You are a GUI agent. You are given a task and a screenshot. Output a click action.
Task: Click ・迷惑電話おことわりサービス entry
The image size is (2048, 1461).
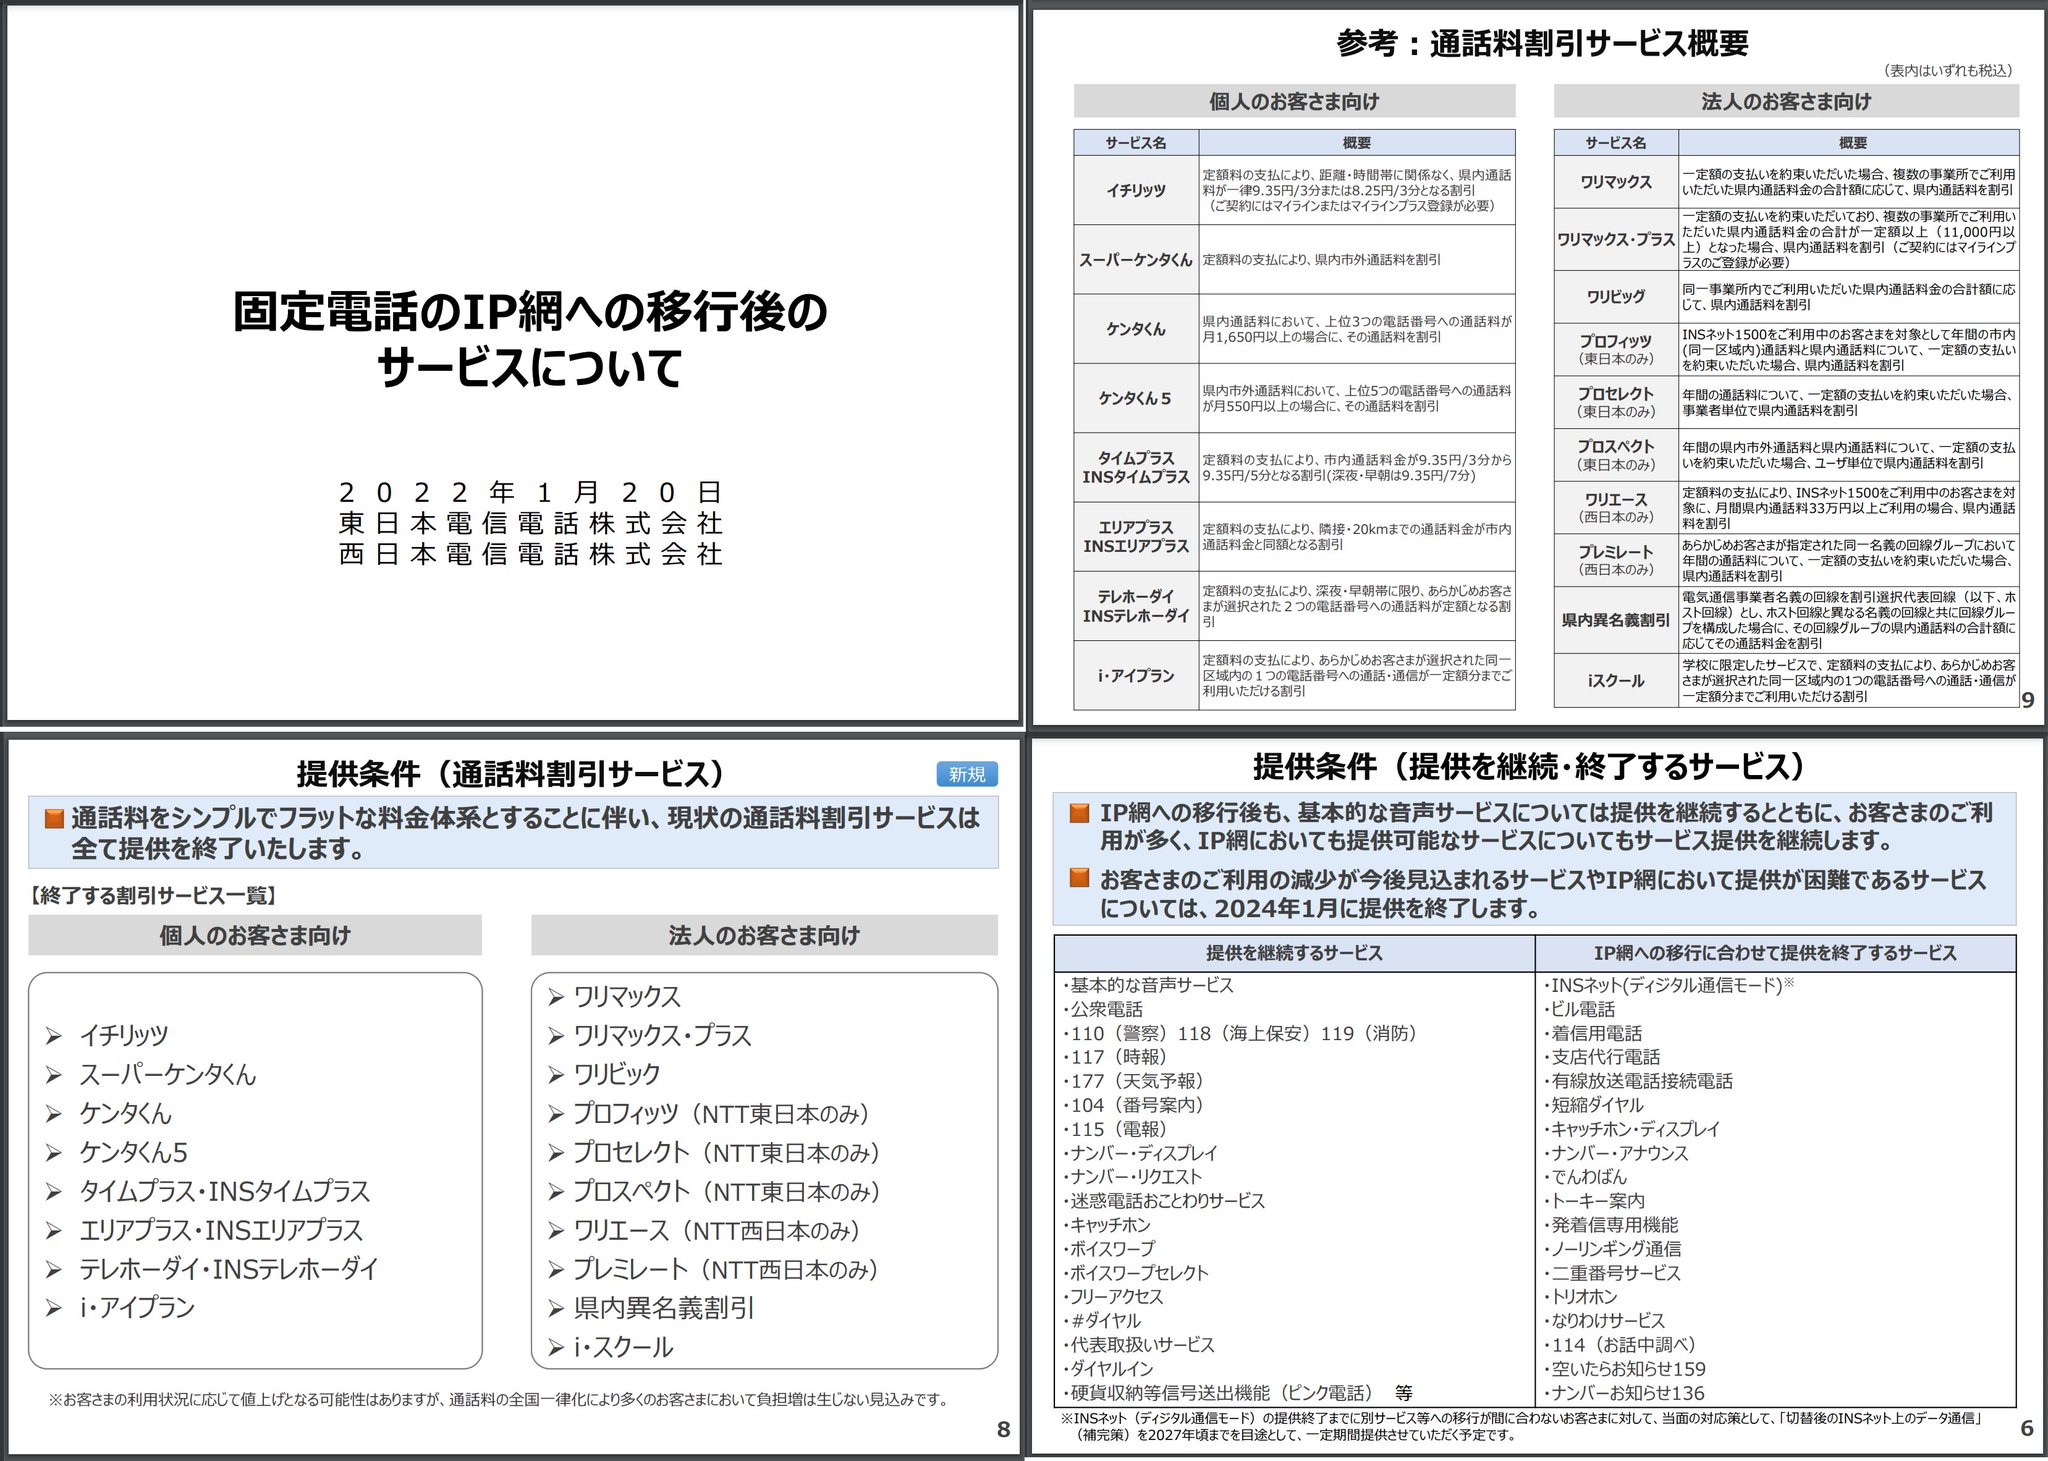(1163, 1200)
